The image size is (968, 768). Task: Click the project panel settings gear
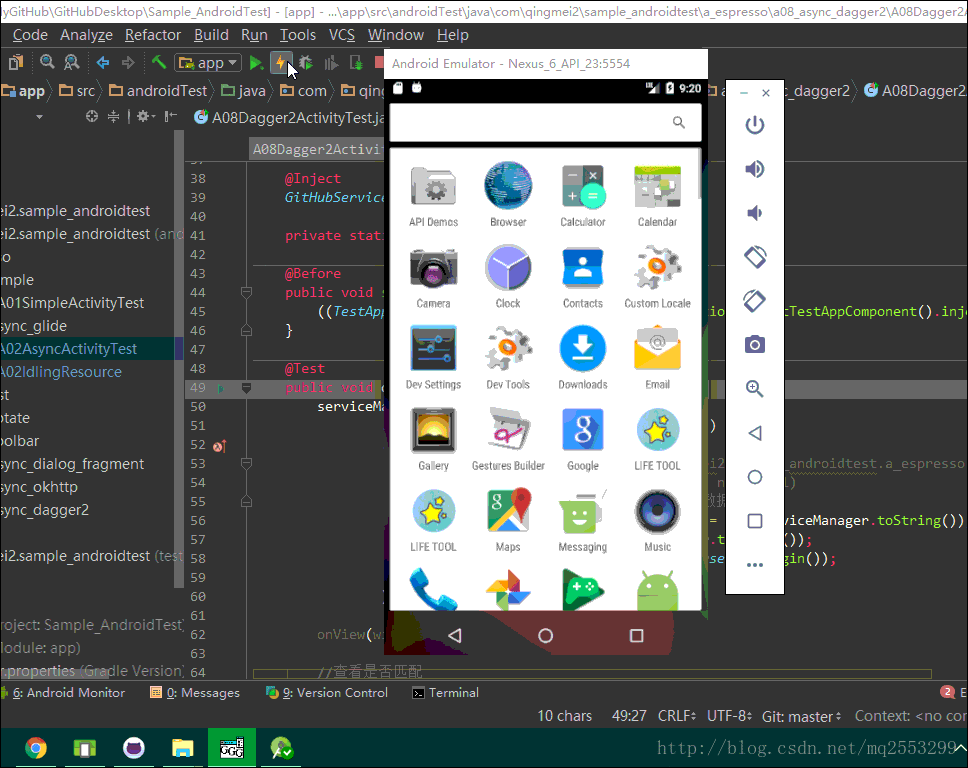(x=146, y=116)
